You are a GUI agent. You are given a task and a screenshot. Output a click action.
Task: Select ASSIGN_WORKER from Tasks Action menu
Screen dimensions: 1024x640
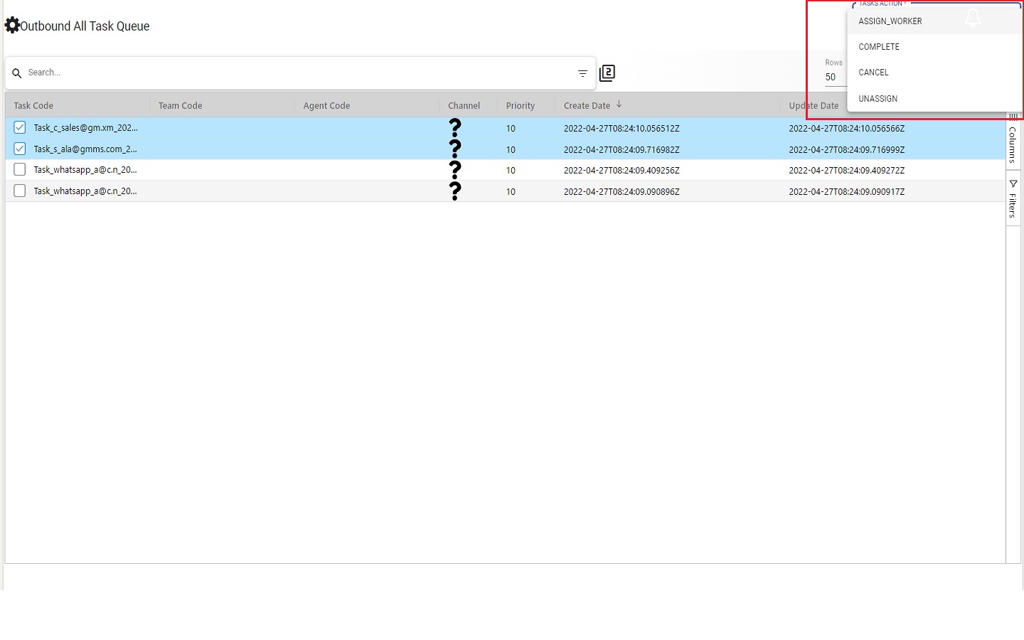(890, 21)
